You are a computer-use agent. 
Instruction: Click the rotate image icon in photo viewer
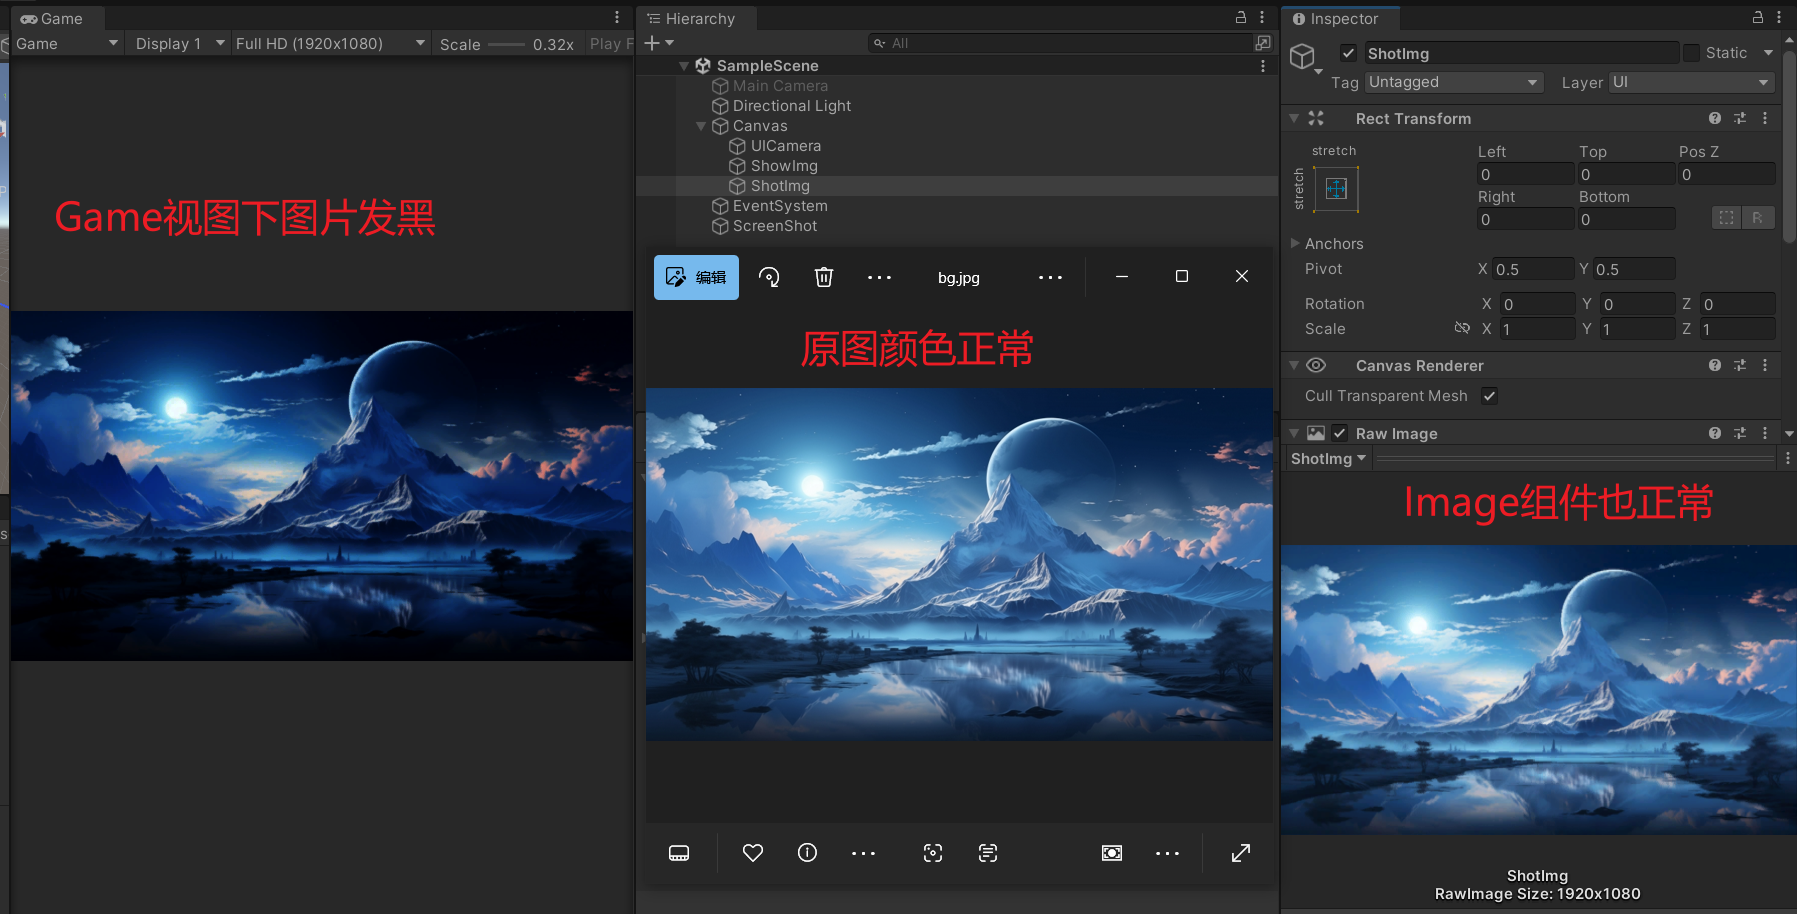tap(769, 277)
